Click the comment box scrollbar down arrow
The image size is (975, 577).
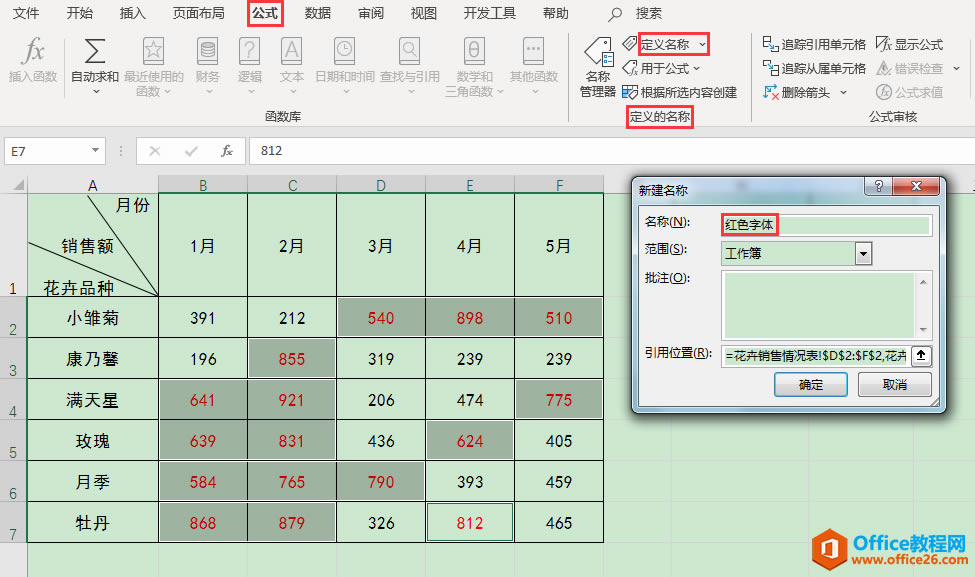coord(923,330)
